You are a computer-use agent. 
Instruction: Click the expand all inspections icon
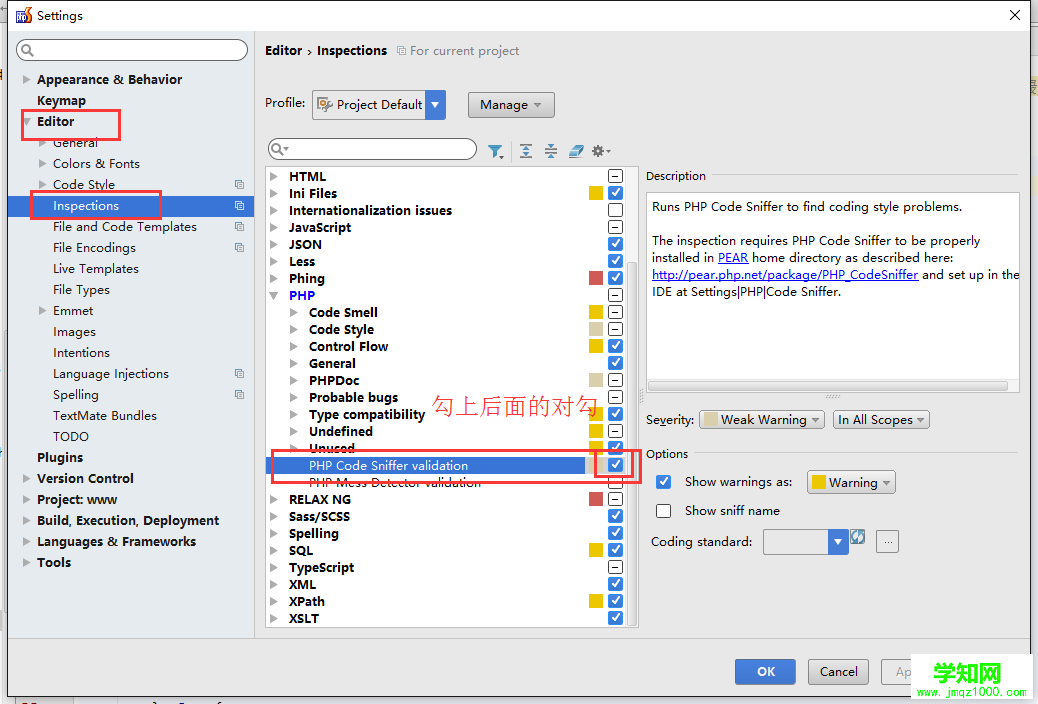click(x=526, y=151)
